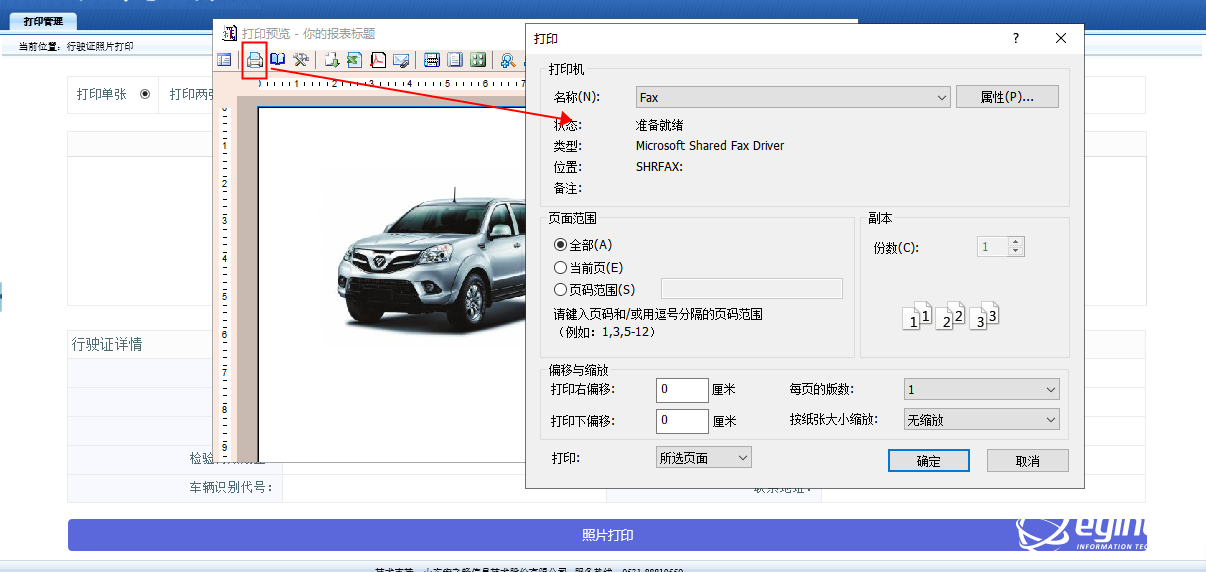
Task: Click the printer icon in print preview toolbar
Action: [x=255, y=60]
